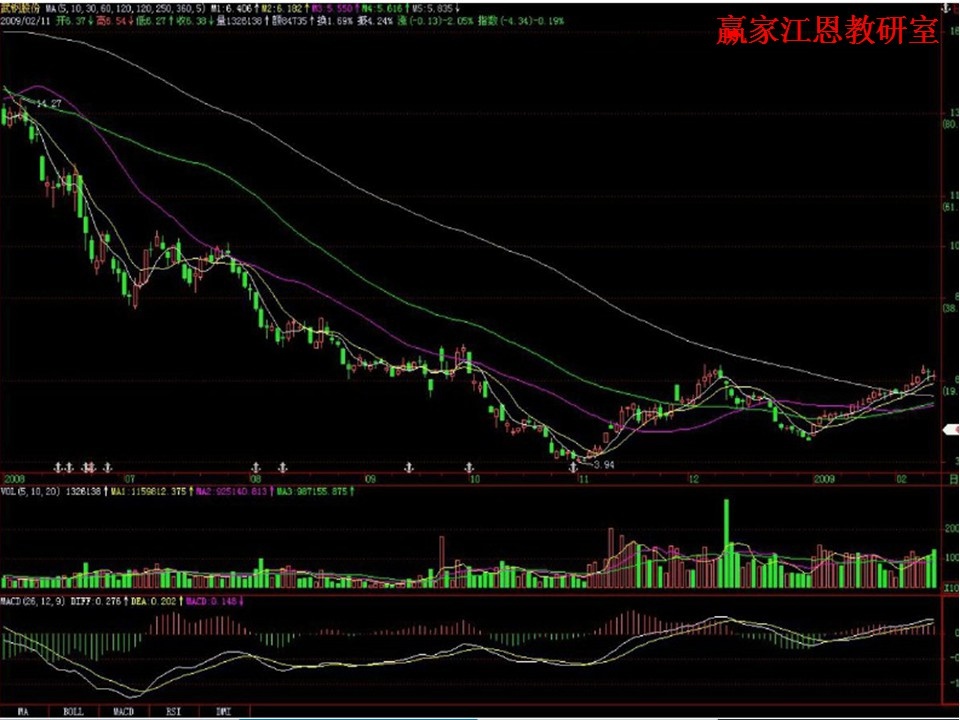The height and width of the screenshot is (720, 960).
Task: Select the MACD tab at the bottom
Action: (x=123, y=712)
